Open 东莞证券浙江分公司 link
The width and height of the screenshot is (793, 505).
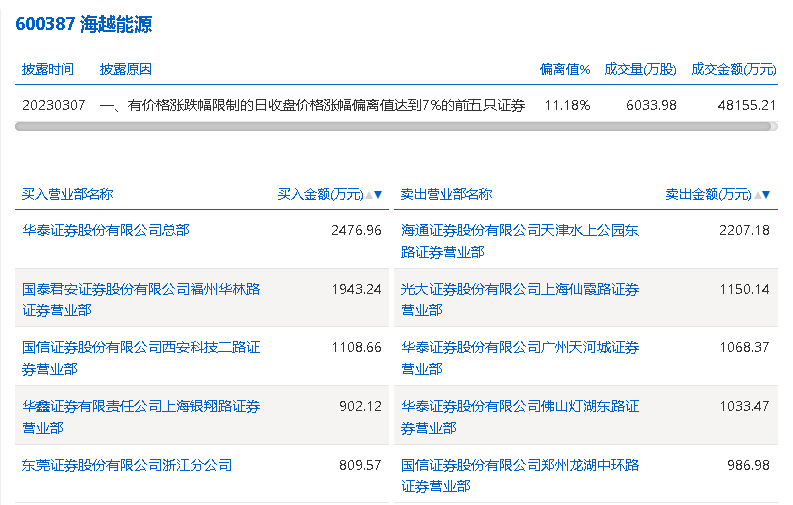coord(127,465)
